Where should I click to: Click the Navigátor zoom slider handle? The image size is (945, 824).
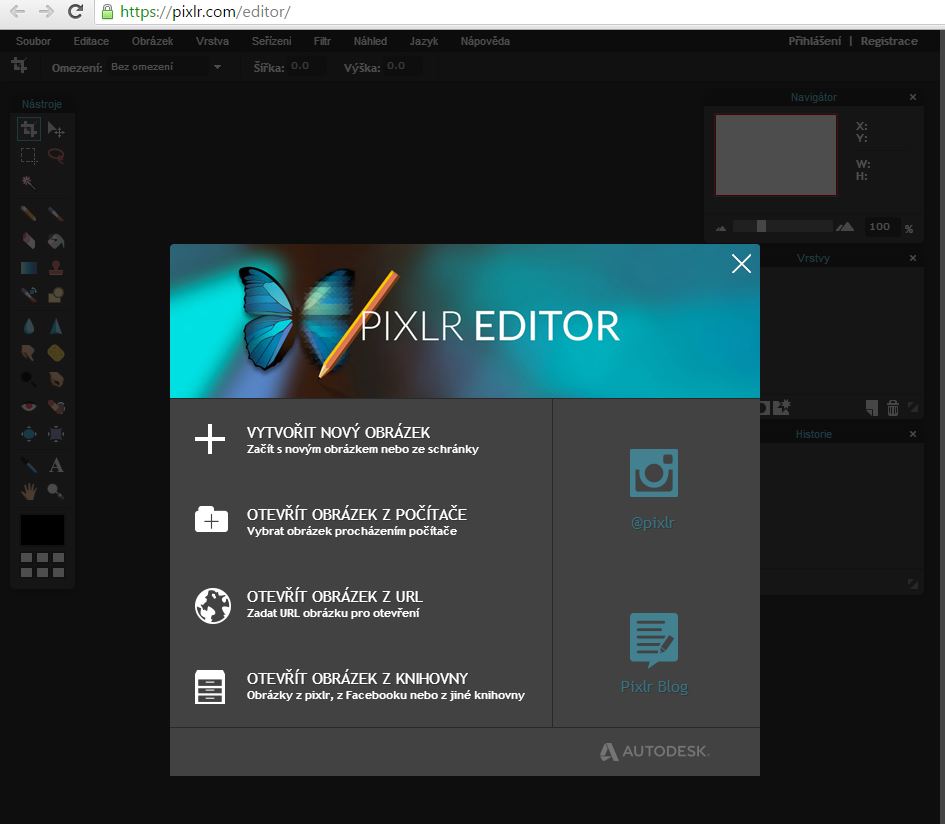tap(761, 226)
